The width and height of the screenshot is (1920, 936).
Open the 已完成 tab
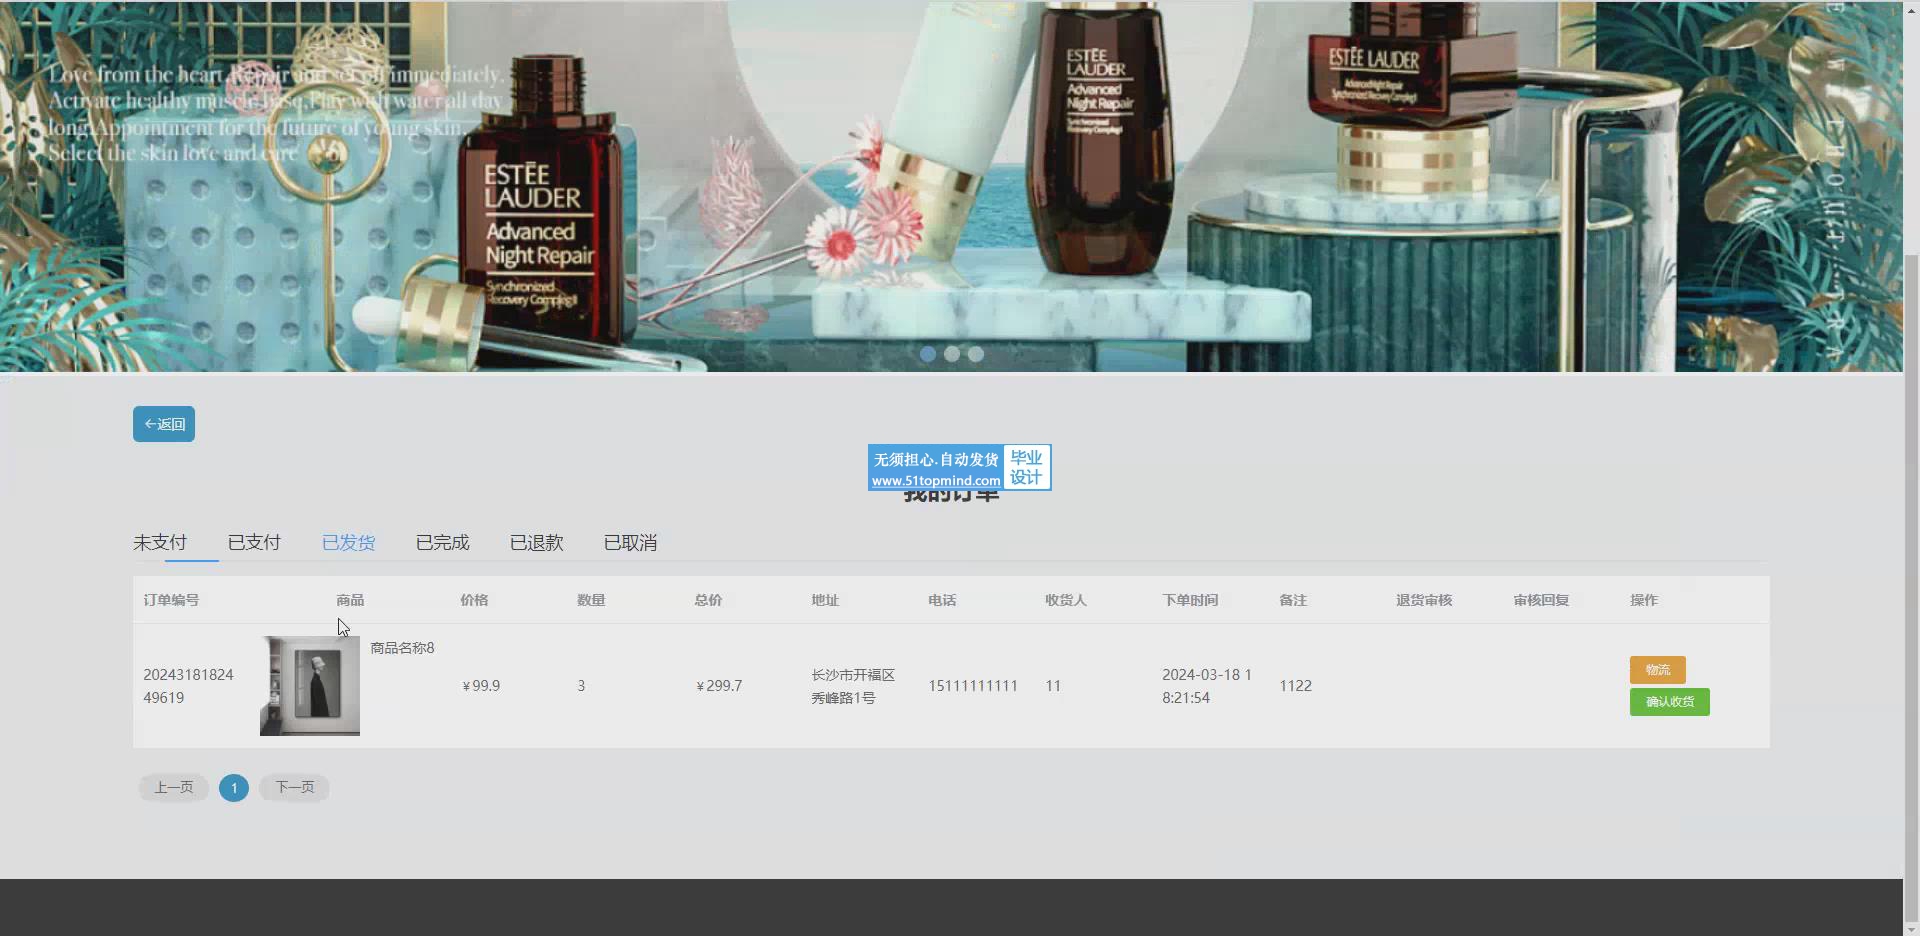442,542
